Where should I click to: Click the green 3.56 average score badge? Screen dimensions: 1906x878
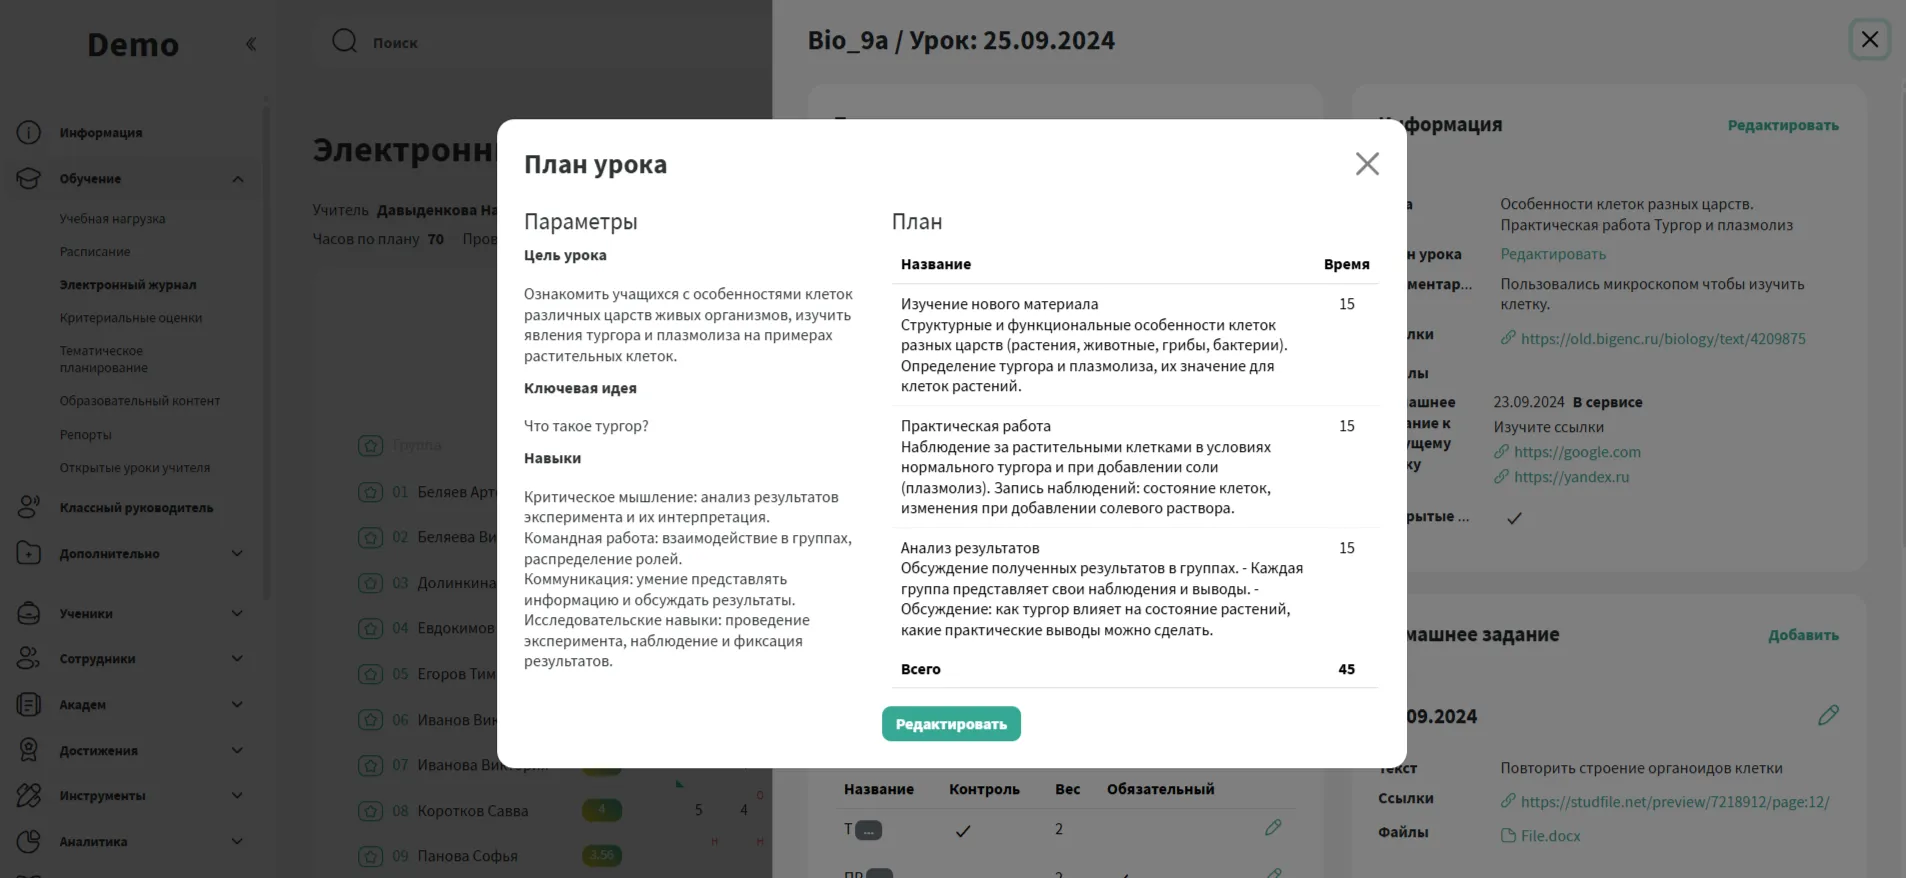point(602,855)
